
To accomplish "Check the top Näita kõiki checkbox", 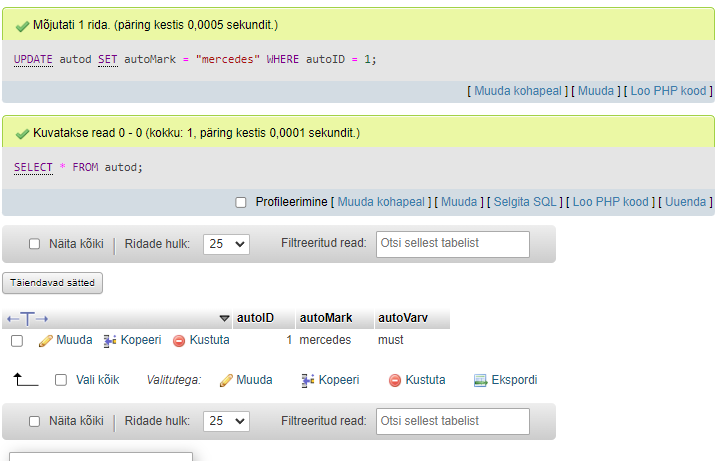I will pos(34,244).
